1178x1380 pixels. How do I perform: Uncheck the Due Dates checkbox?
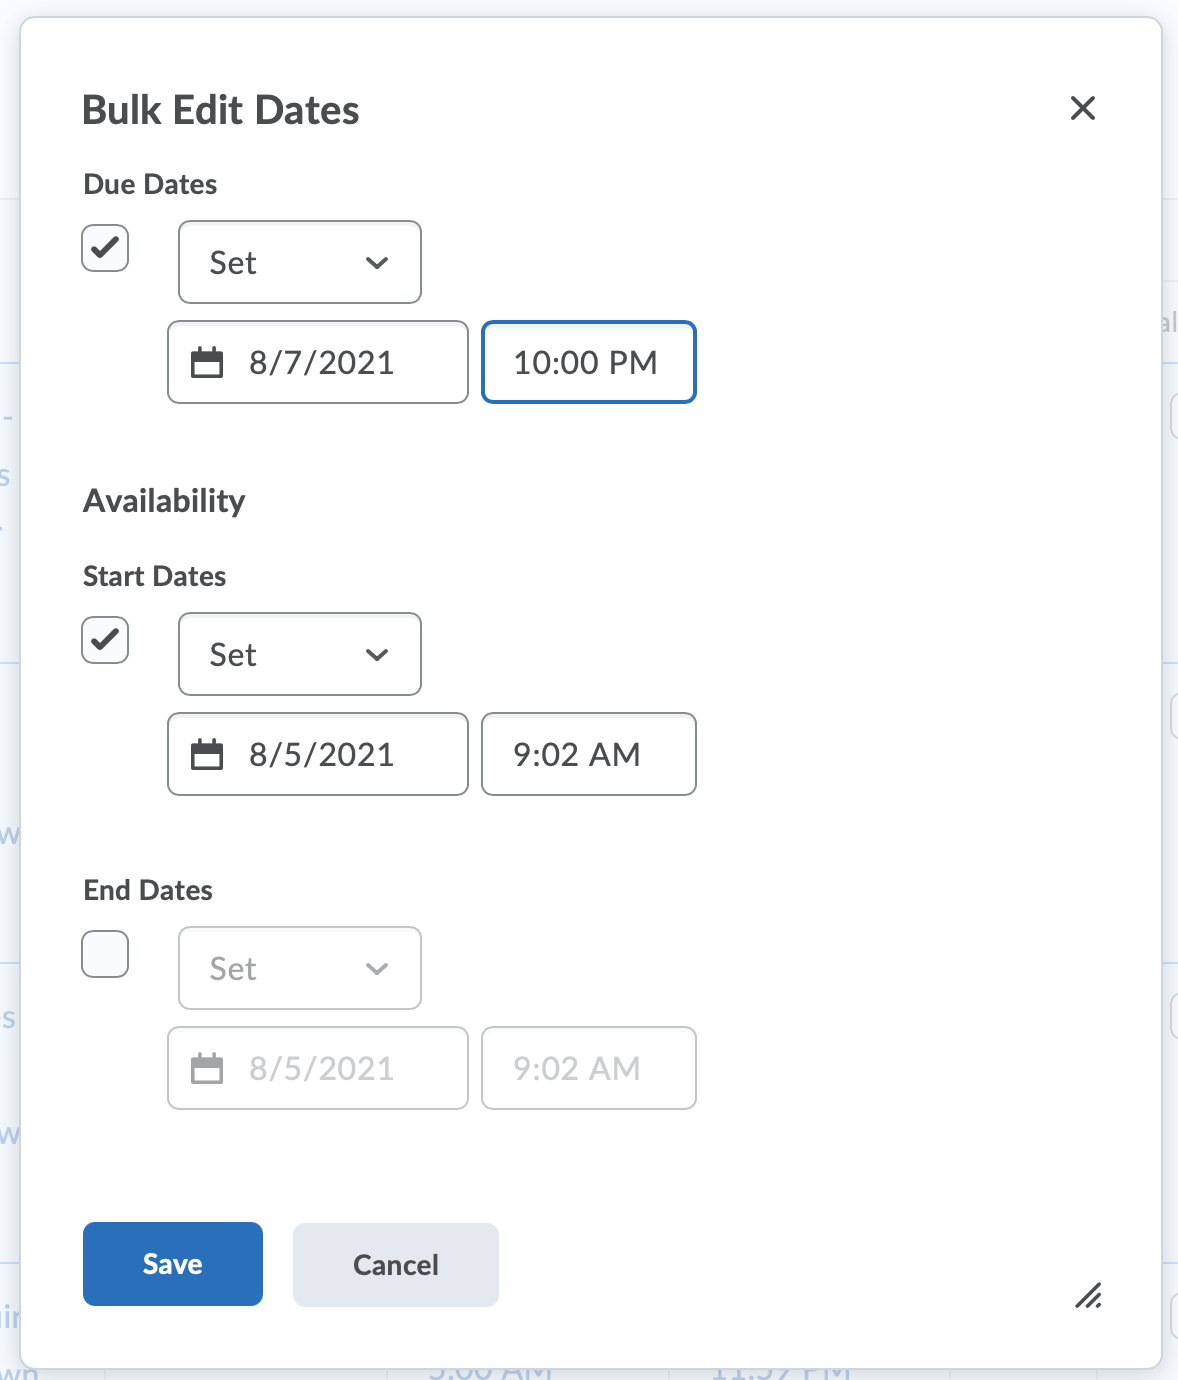point(105,248)
